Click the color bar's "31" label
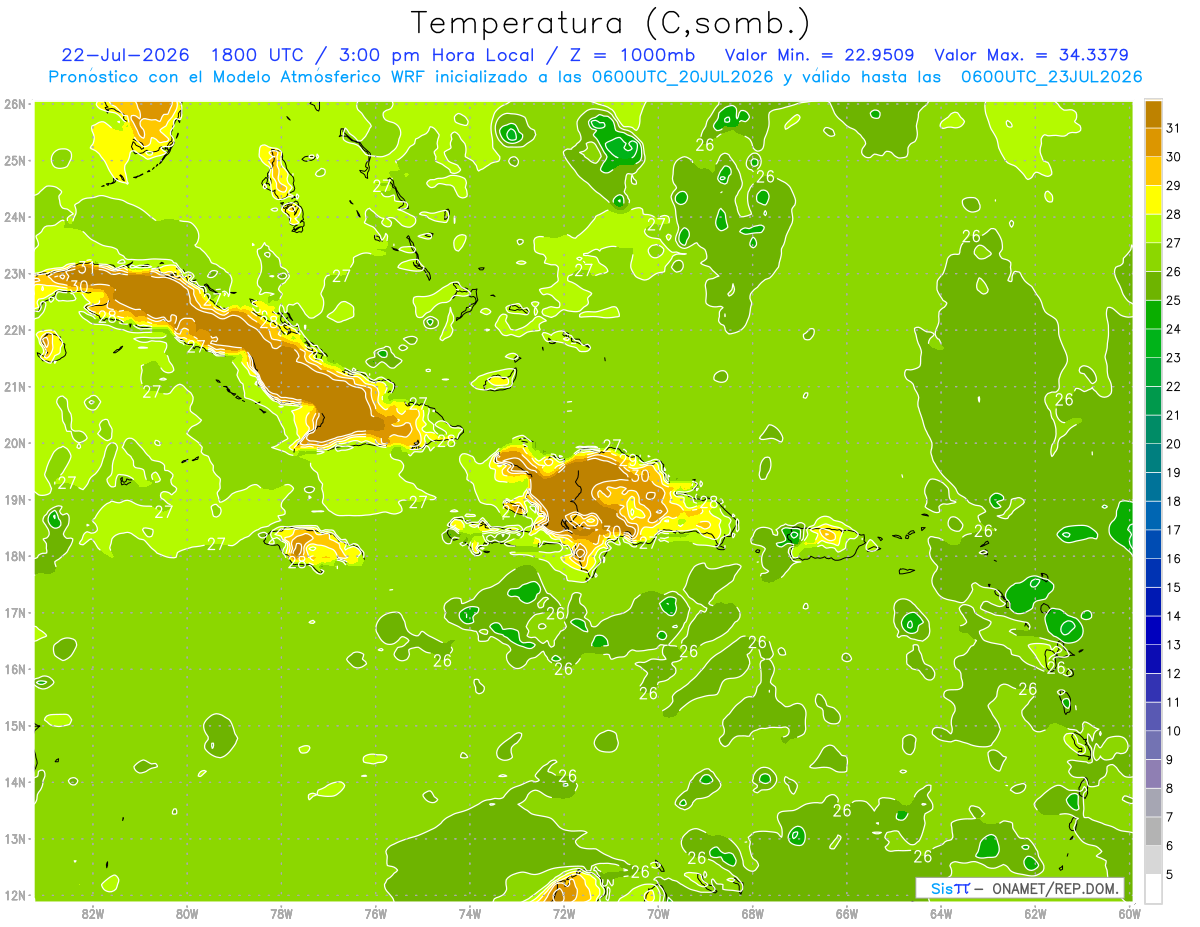 1173,128
